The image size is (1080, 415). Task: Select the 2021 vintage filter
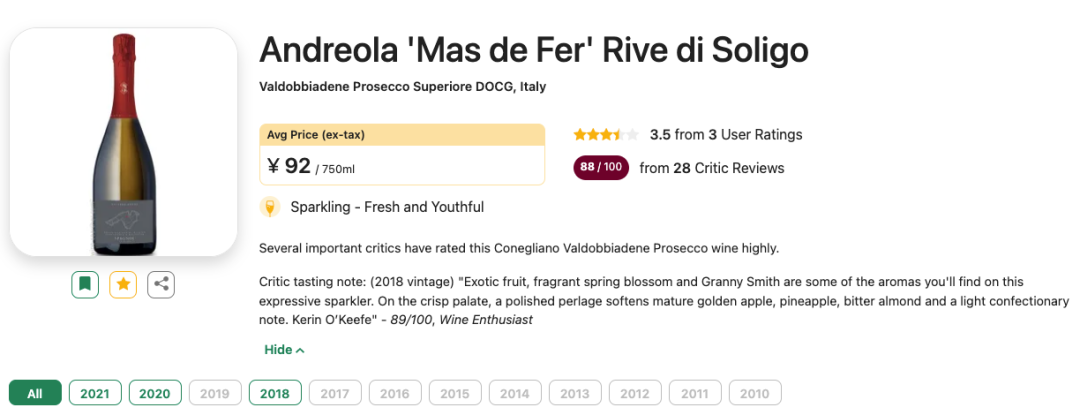pyautogui.click(x=95, y=393)
